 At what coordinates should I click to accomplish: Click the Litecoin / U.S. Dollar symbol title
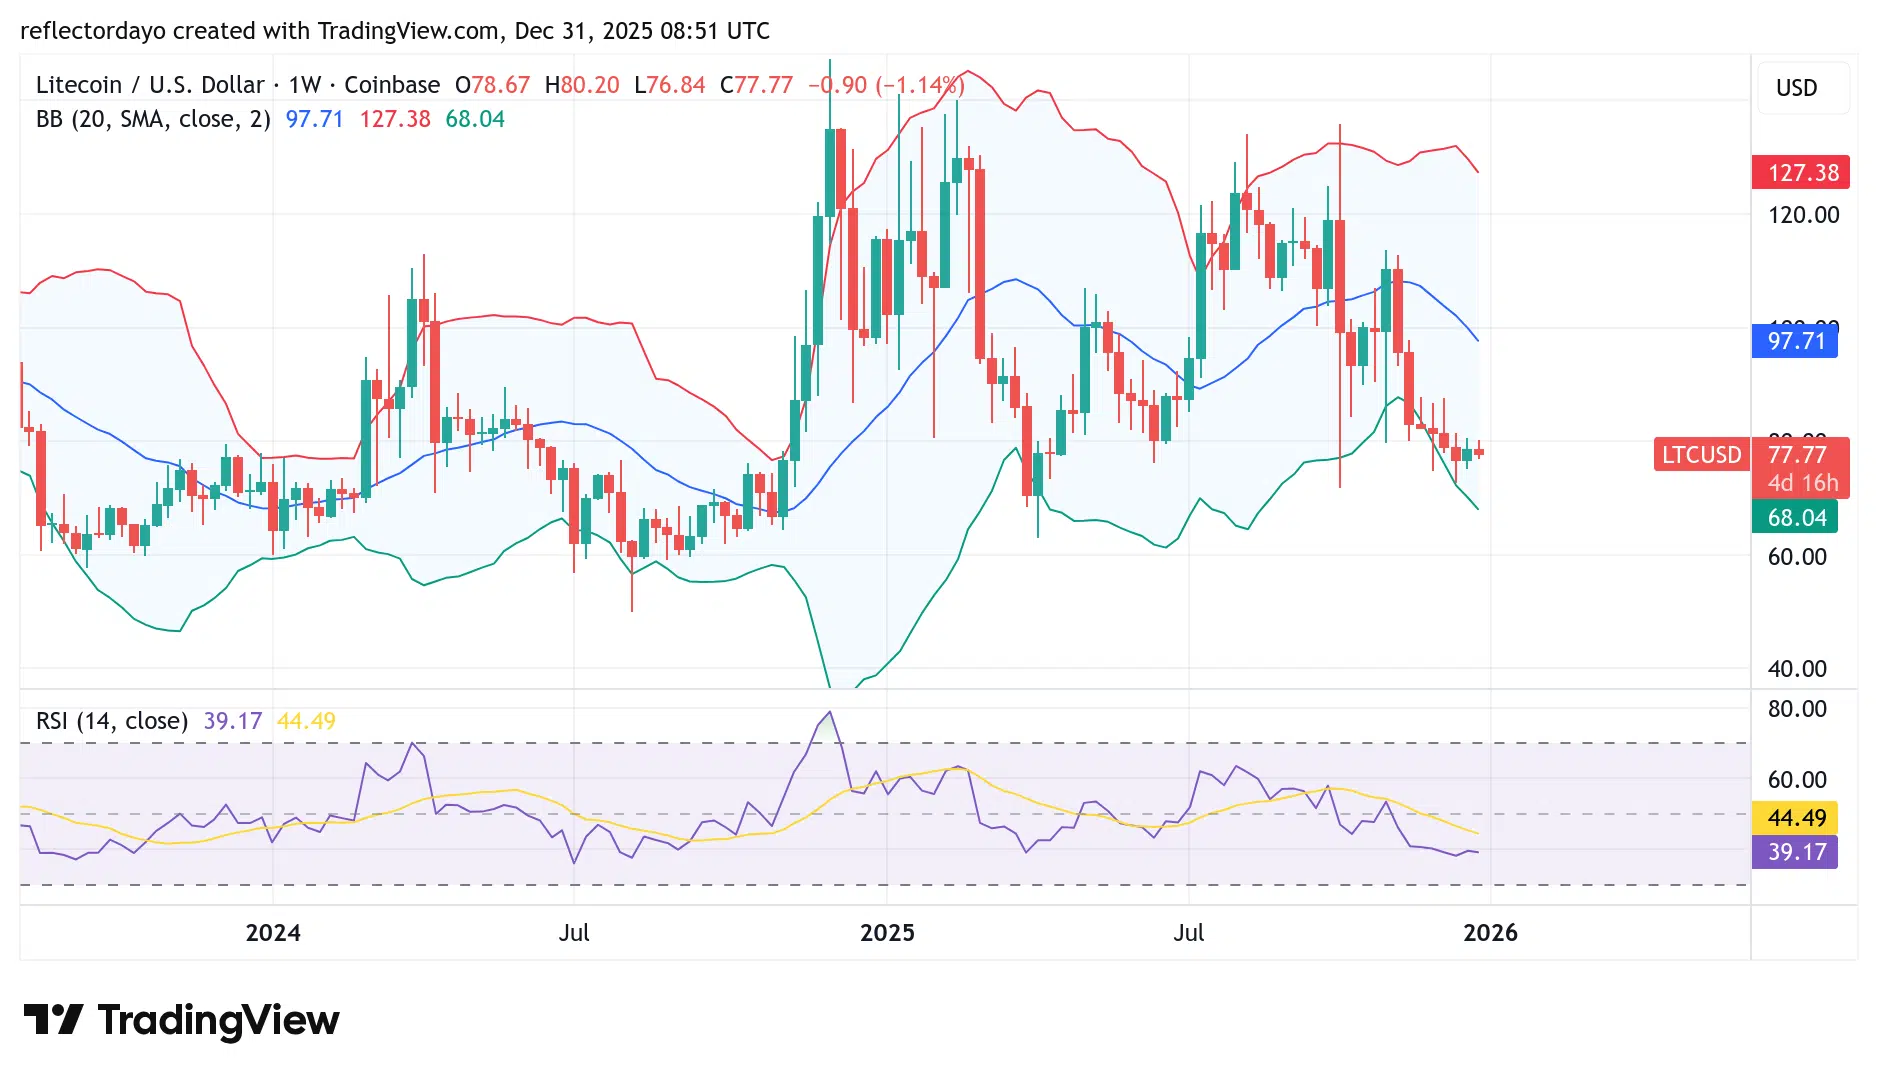pyautogui.click(x=150, y=85)
